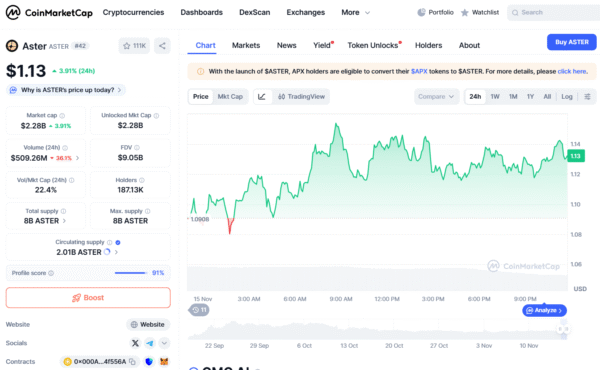
Task: Click the CoinMarketCap logo
Action: 49,13
